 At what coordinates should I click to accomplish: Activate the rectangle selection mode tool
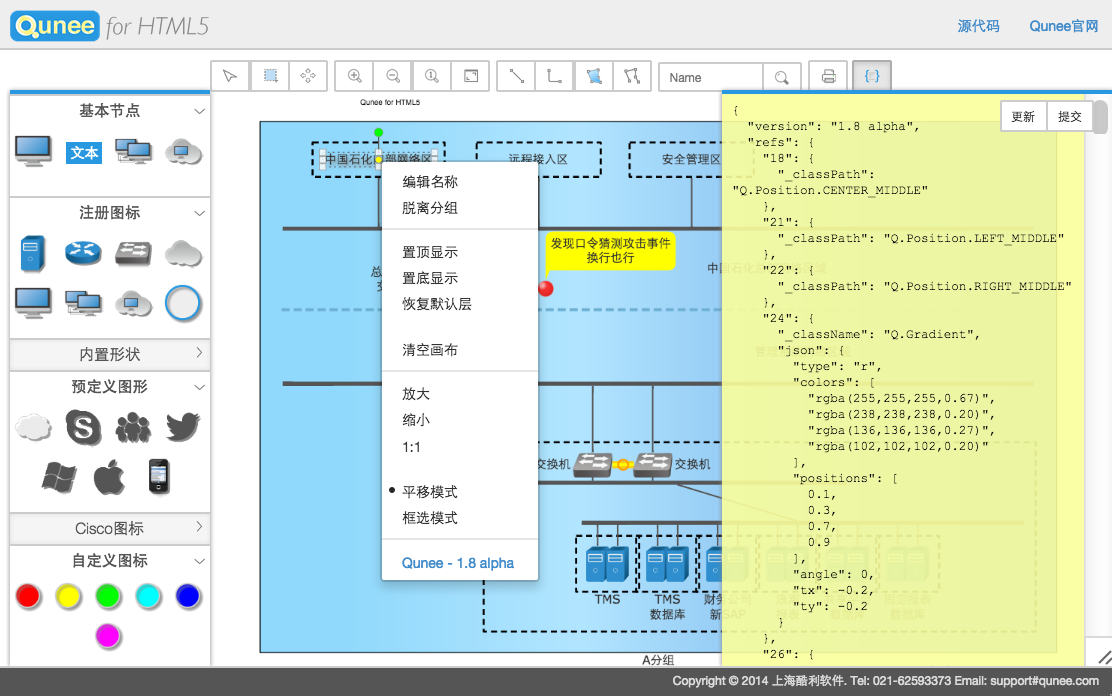(x=270, y=76)
